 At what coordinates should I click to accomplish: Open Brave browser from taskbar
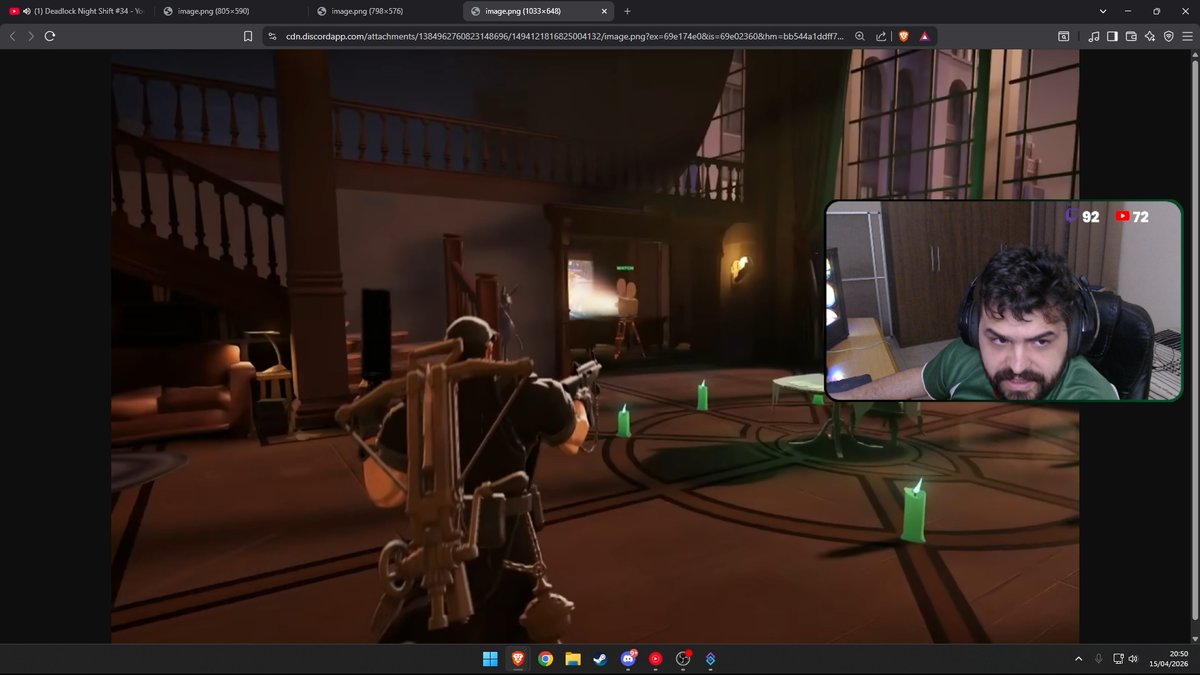click(x=518, y=659)
